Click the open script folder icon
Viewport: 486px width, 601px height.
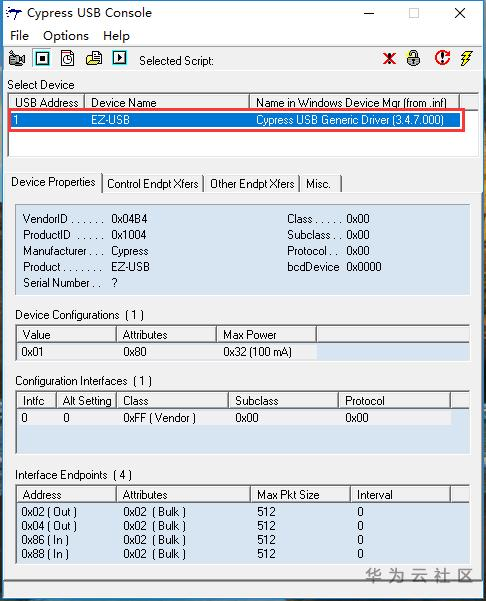click(94, 59)
